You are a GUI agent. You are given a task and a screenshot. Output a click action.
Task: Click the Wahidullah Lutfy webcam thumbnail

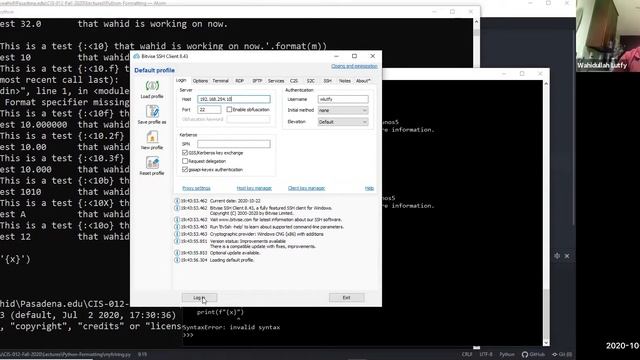coord(608,36)
